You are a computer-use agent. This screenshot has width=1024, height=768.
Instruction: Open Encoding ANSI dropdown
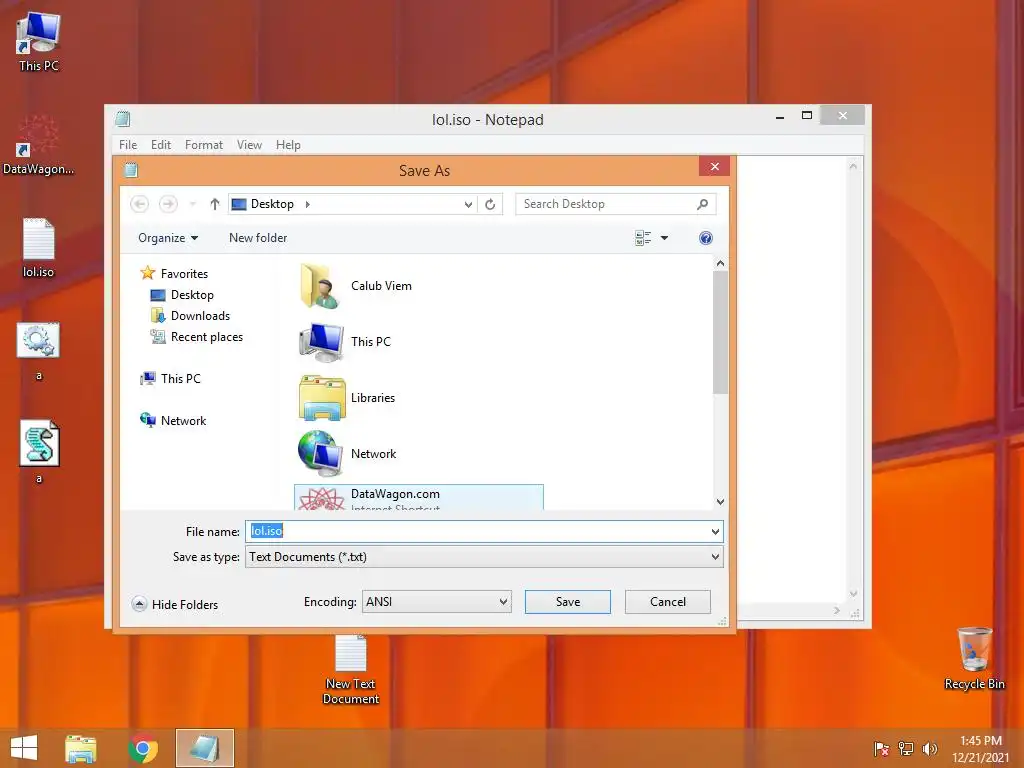(436, 601)
